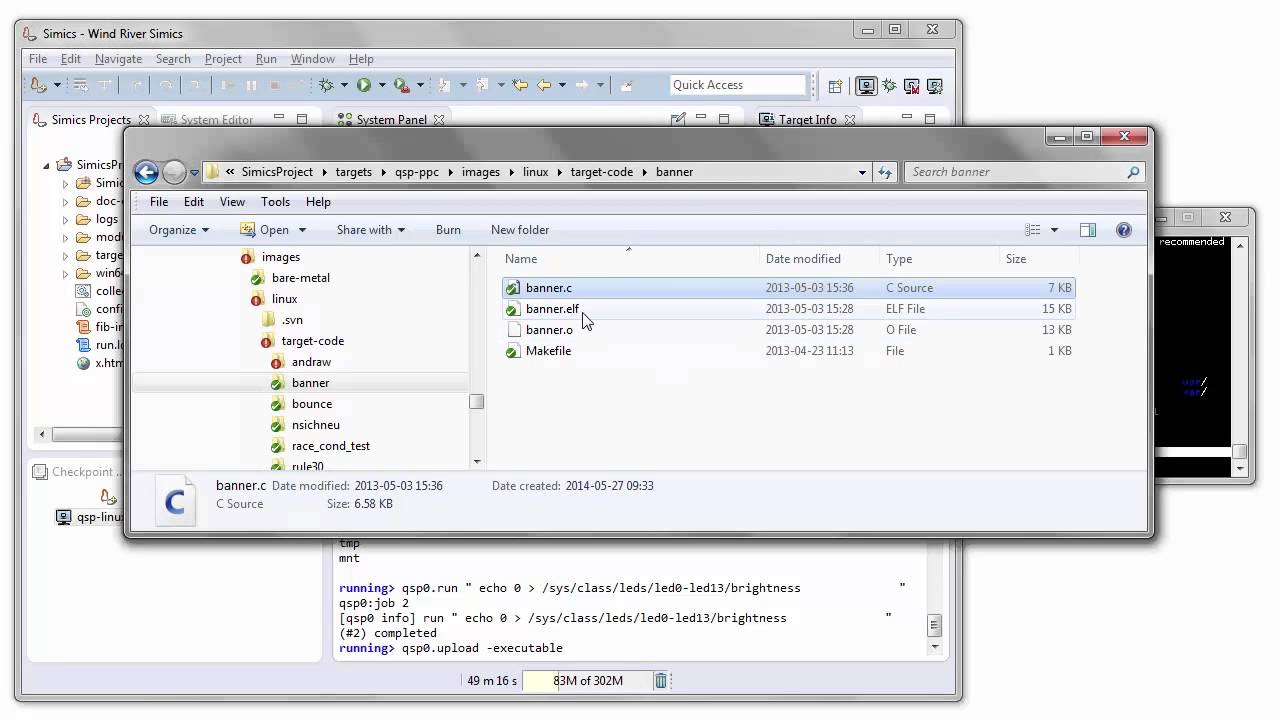Click the Open button in Explorer toolbar
The image size is (1280, 720).
pyautogui.click(x=265, y=230)
